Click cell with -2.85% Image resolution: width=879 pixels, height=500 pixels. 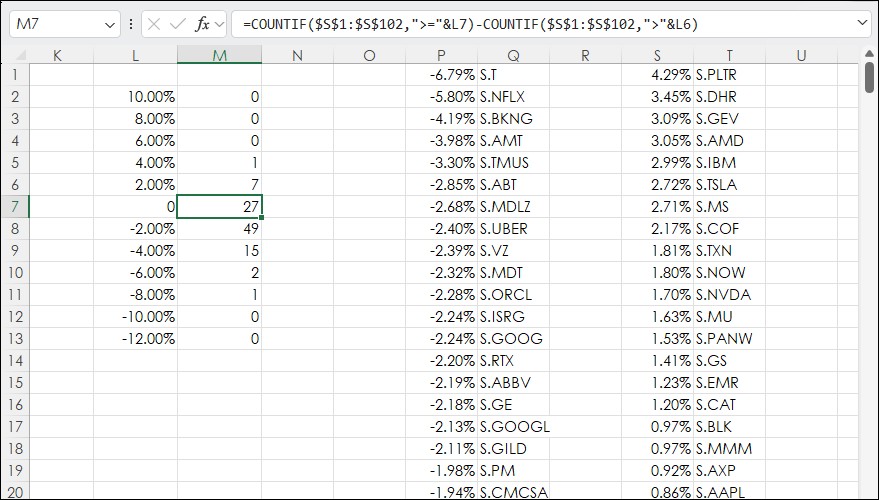pyautogui.click(x=441, y=184)
